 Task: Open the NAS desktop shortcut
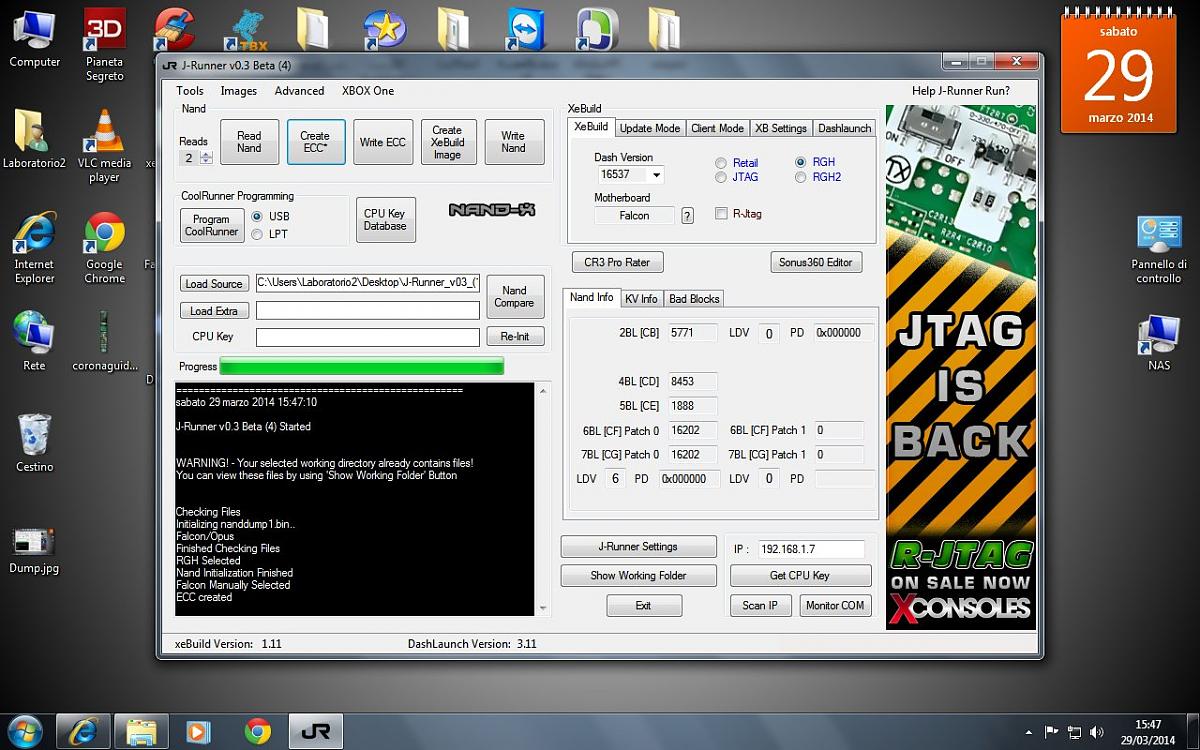[1159, 343]
